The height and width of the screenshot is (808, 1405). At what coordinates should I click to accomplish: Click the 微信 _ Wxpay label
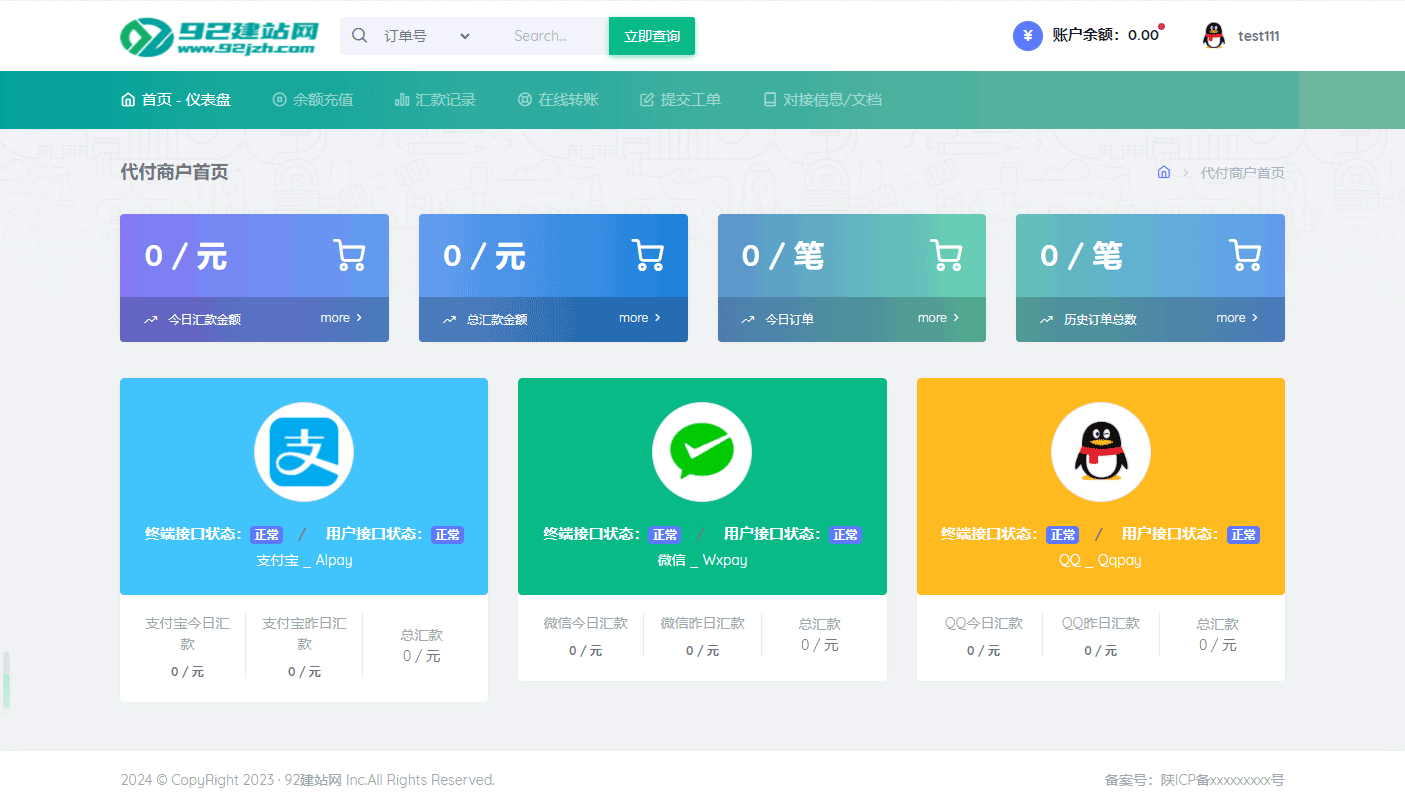coord(702,560)
